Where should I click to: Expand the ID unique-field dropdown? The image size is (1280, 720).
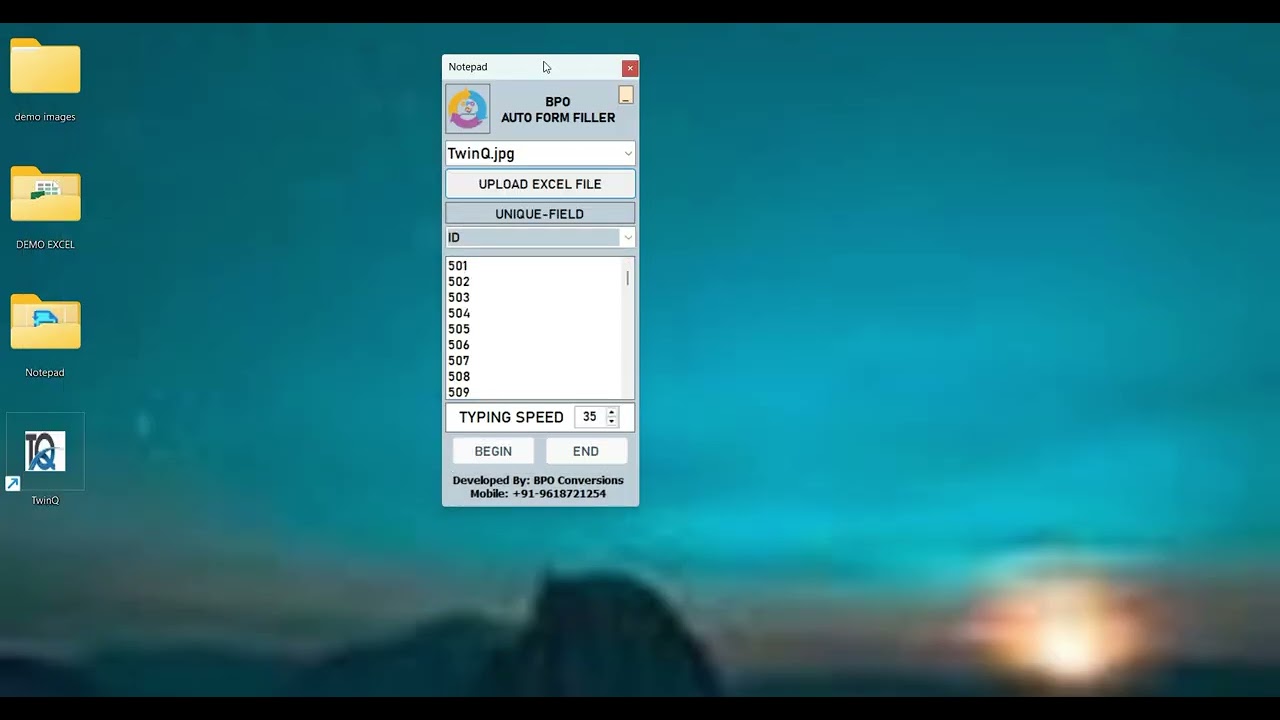click(627, 238)
